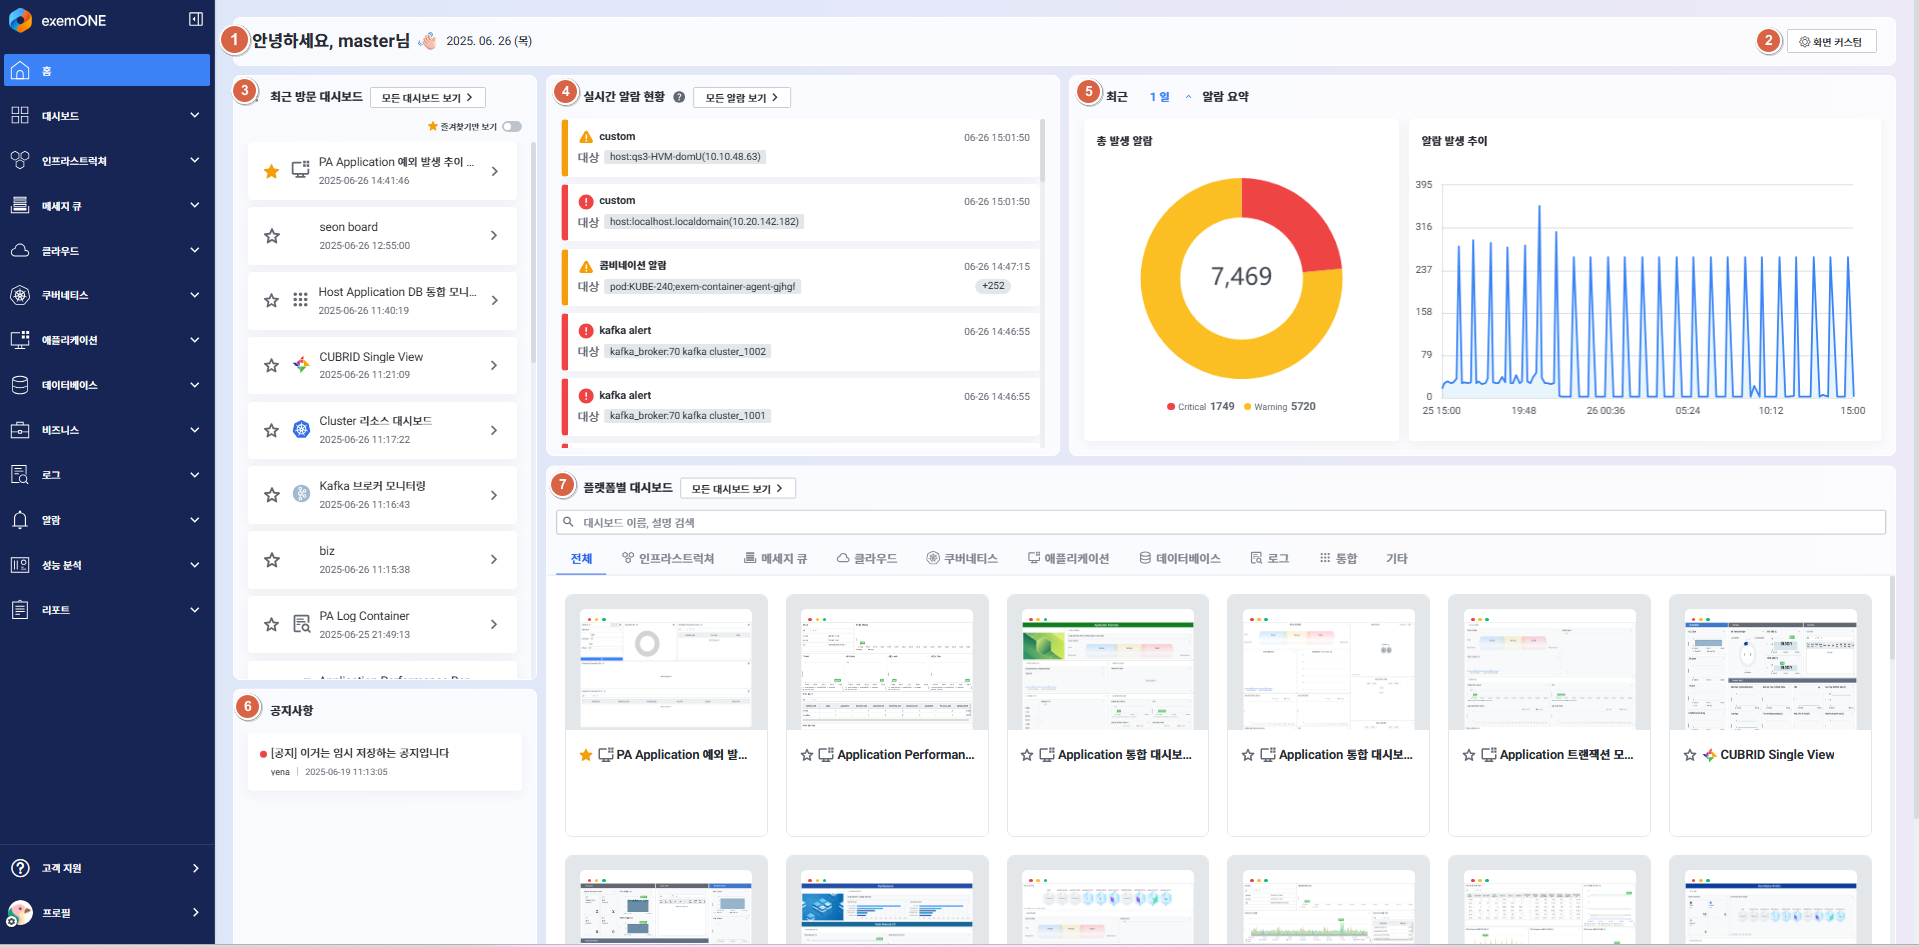Click the home icon in sidebar

tap(20, 71)
